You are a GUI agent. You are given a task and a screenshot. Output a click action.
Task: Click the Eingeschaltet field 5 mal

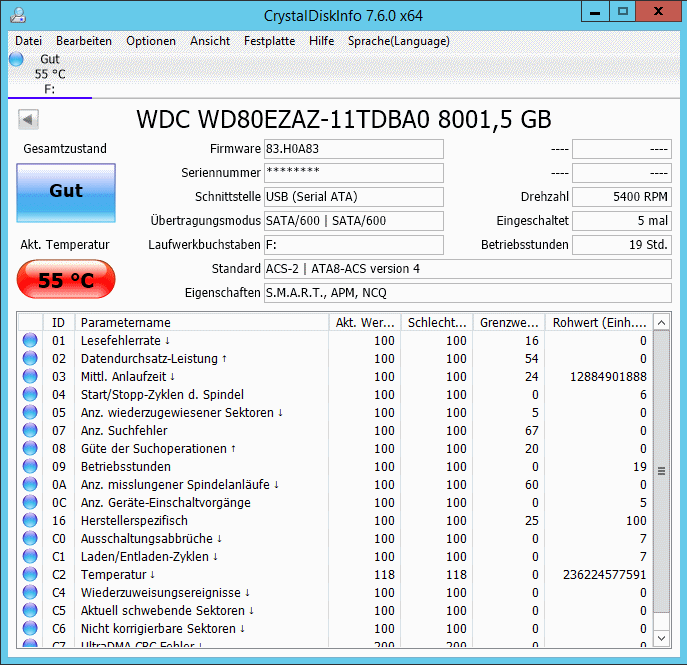[x=622, y=221]
